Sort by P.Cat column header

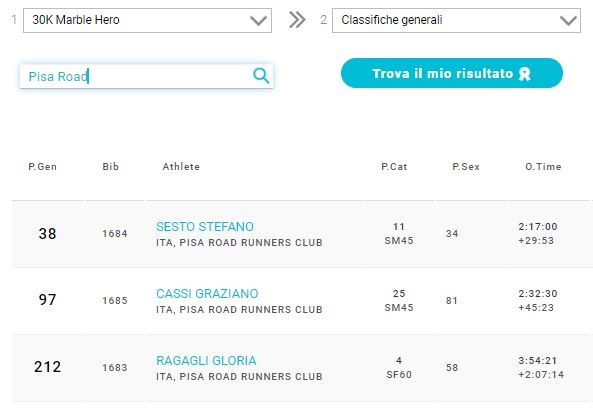pos(394,167)
